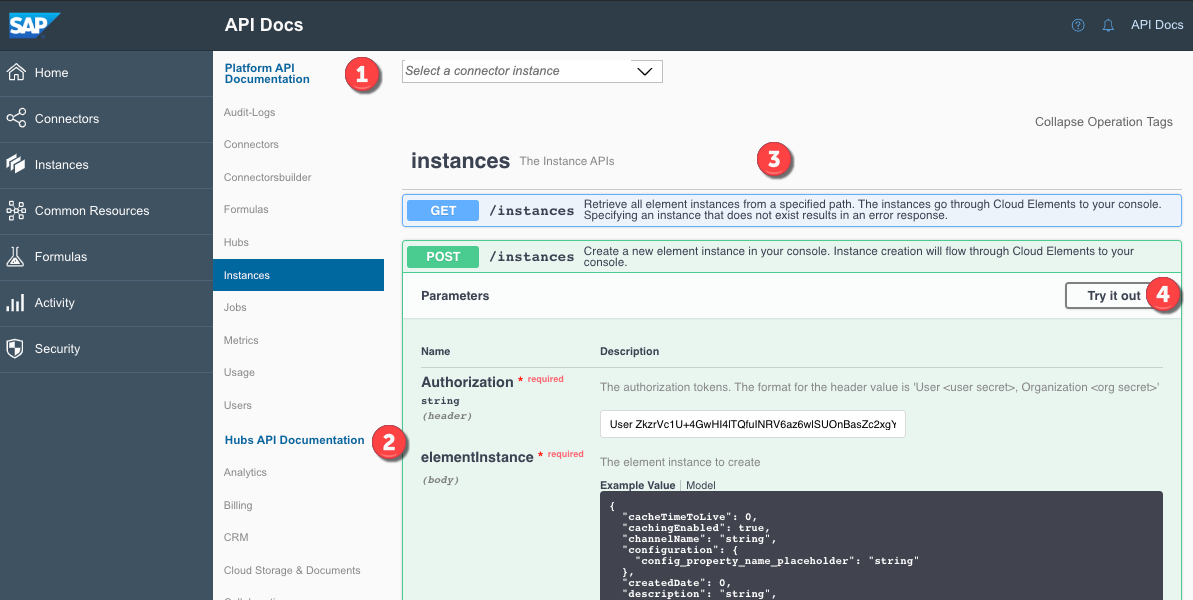Click the Instances sidebar icon
The height and width of the screenshot is (600, 1193).
click(x=16, y=164)
